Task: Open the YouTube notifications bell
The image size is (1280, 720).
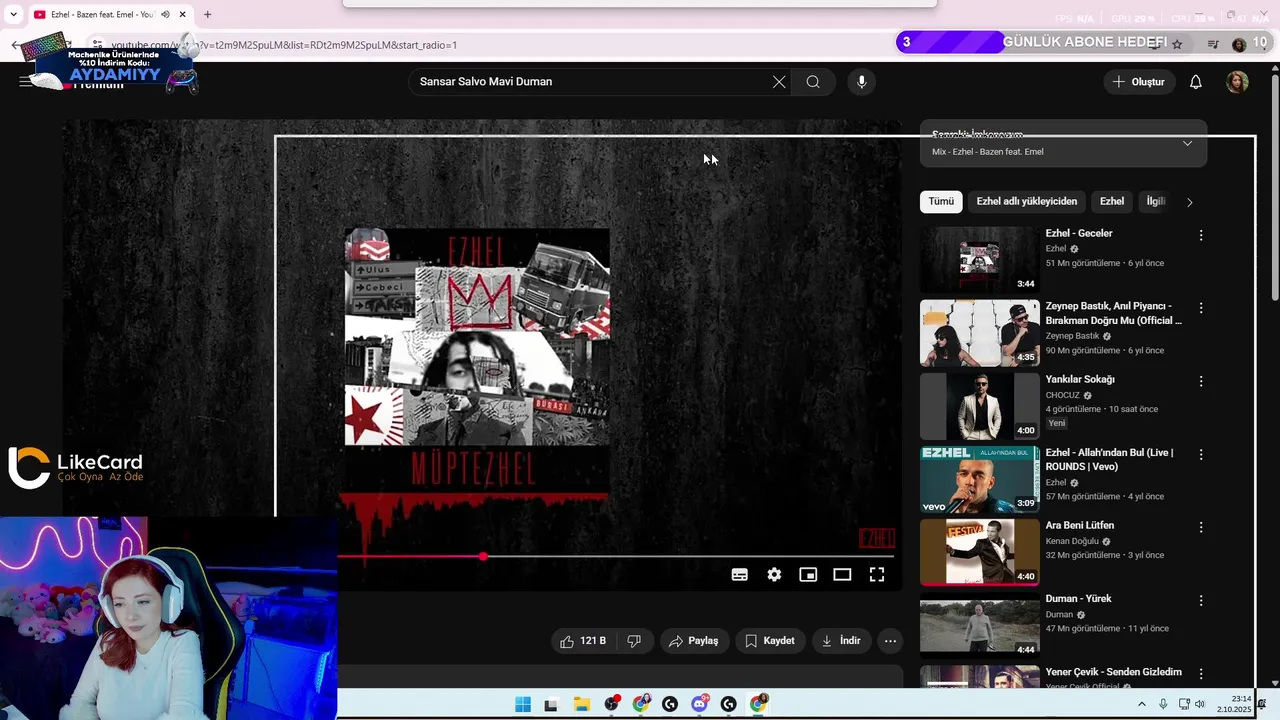Action: click(x=1195, y=82)
